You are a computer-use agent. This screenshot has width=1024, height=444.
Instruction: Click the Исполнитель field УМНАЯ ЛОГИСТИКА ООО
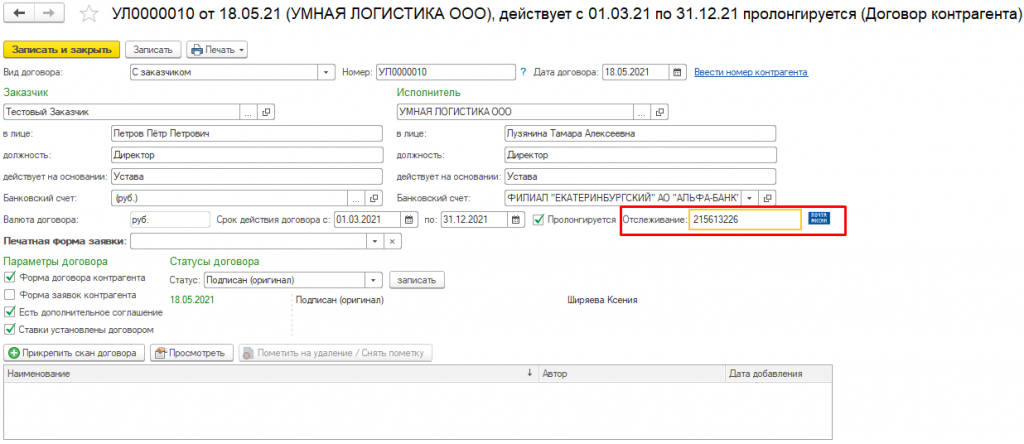click(x=516, y=112)
